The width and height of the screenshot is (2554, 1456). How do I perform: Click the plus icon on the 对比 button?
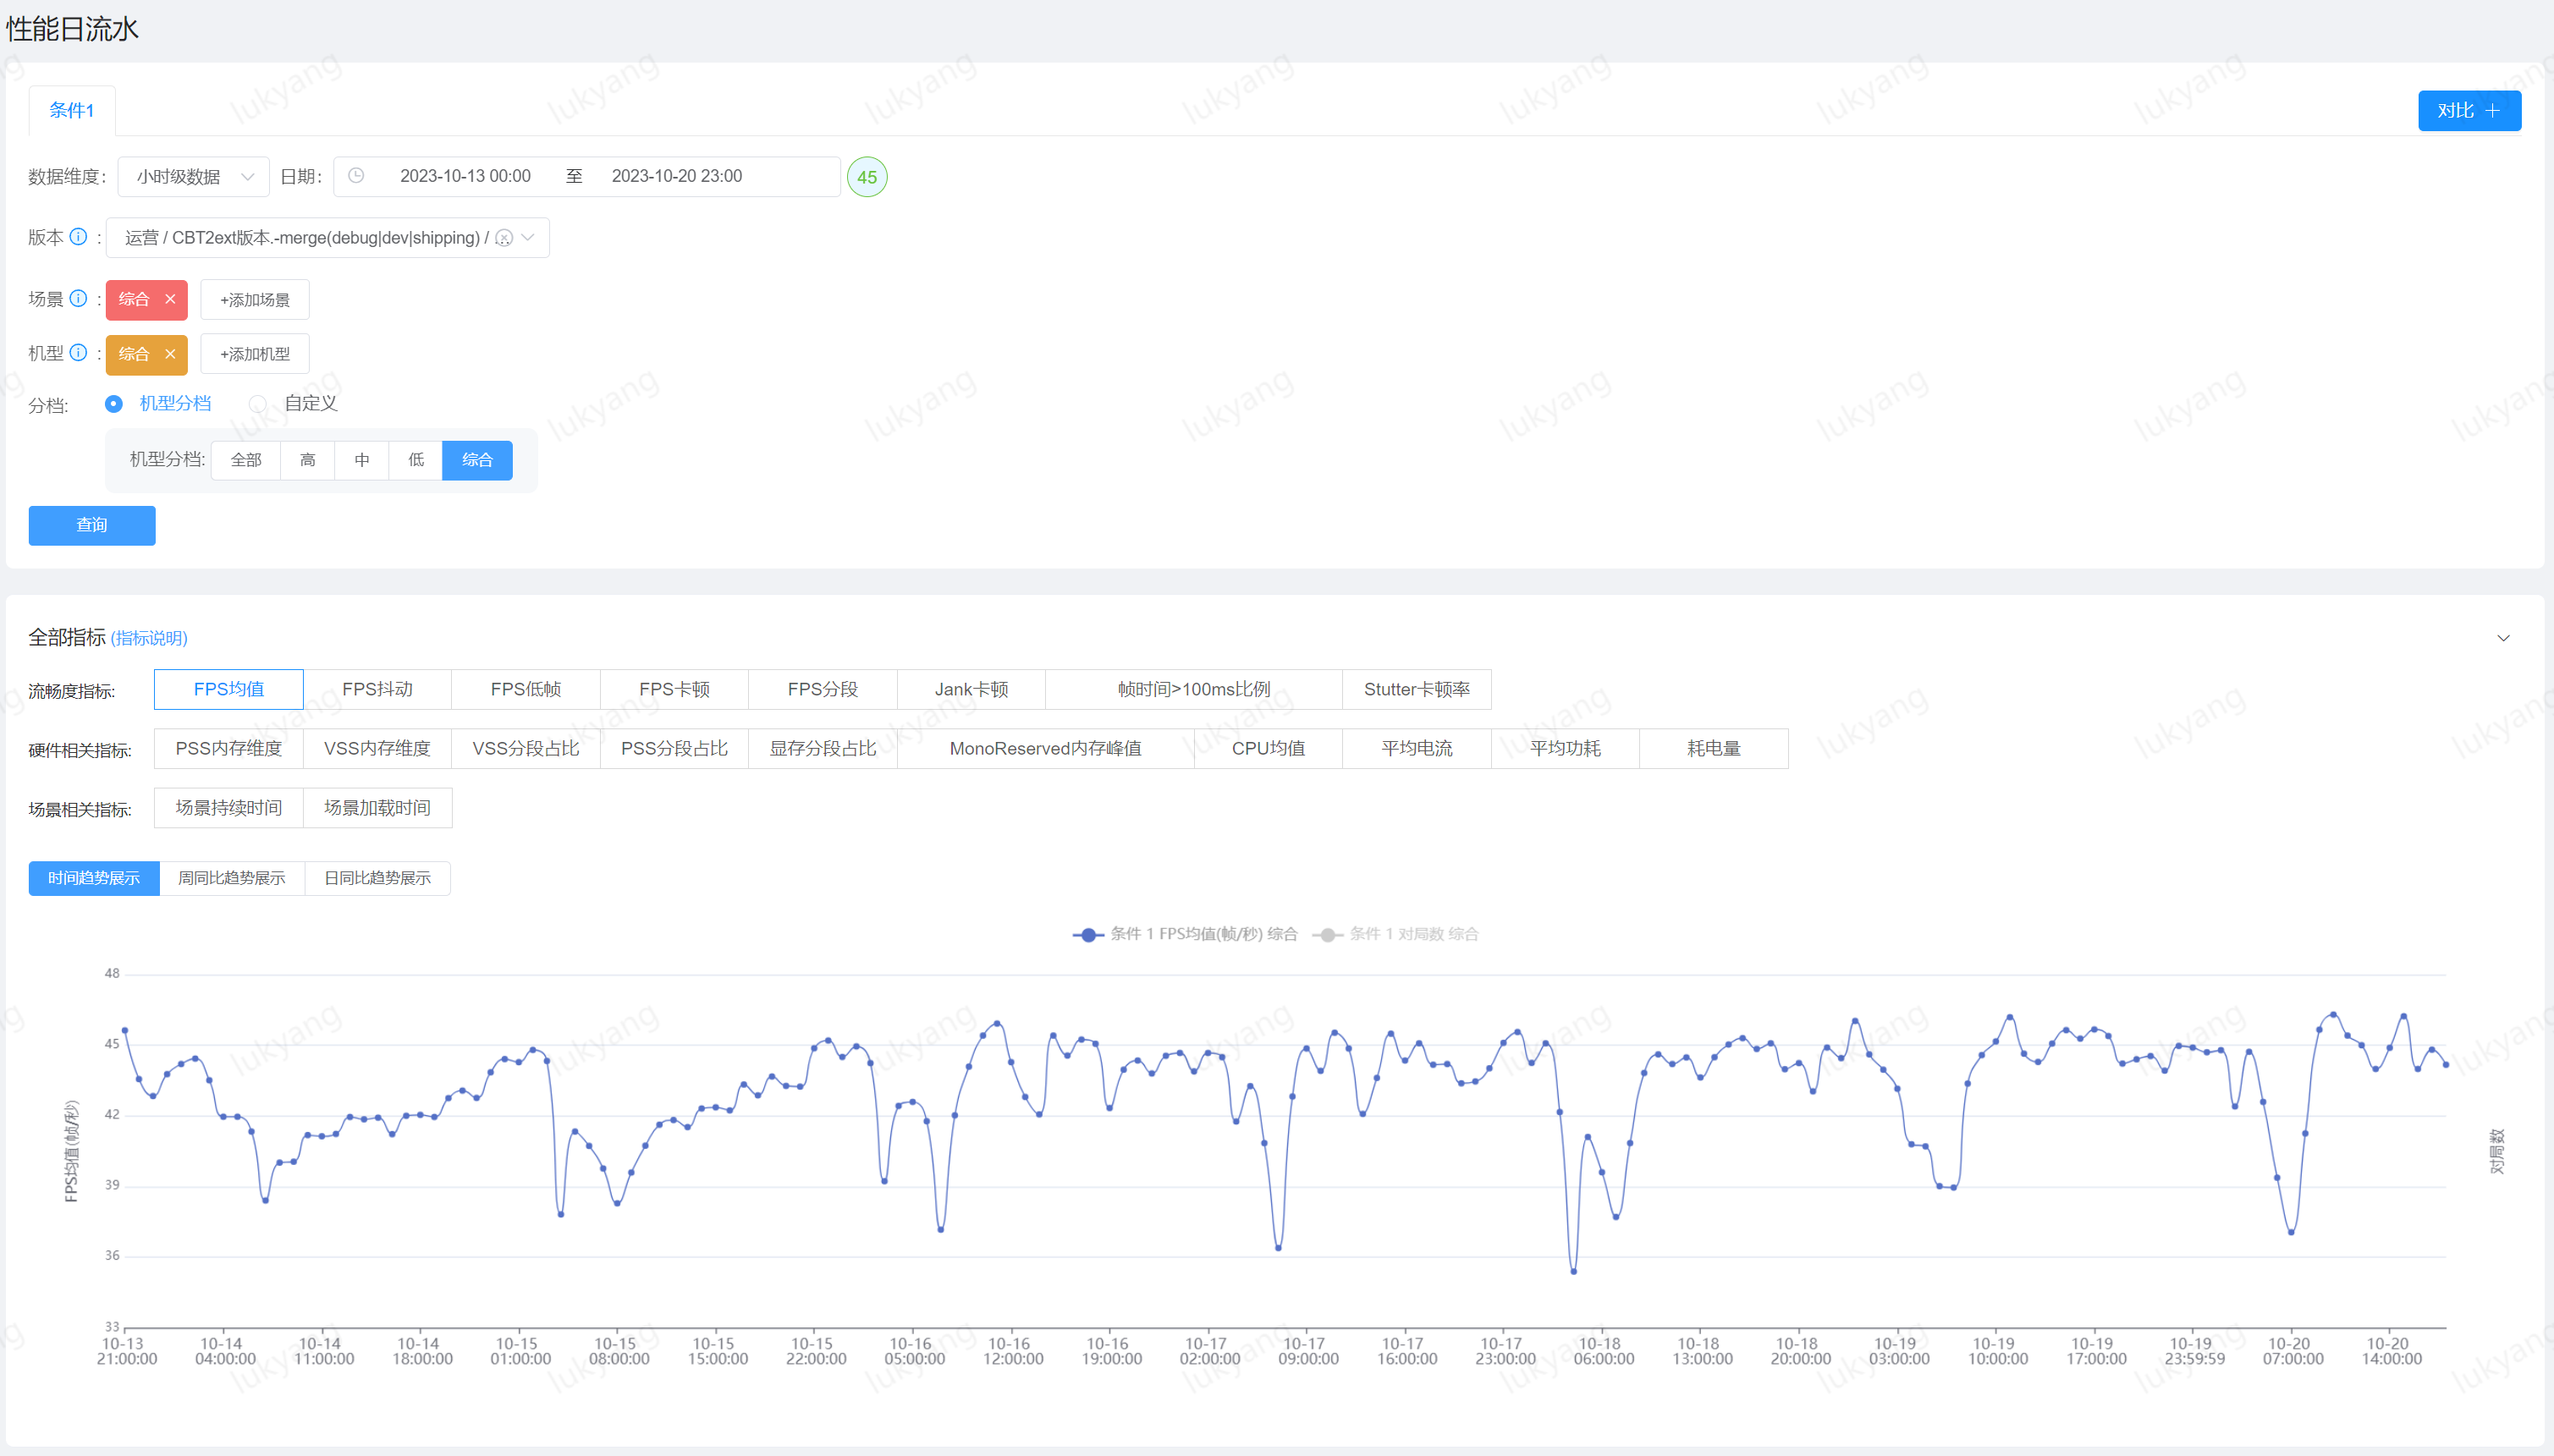[2492, 110]
